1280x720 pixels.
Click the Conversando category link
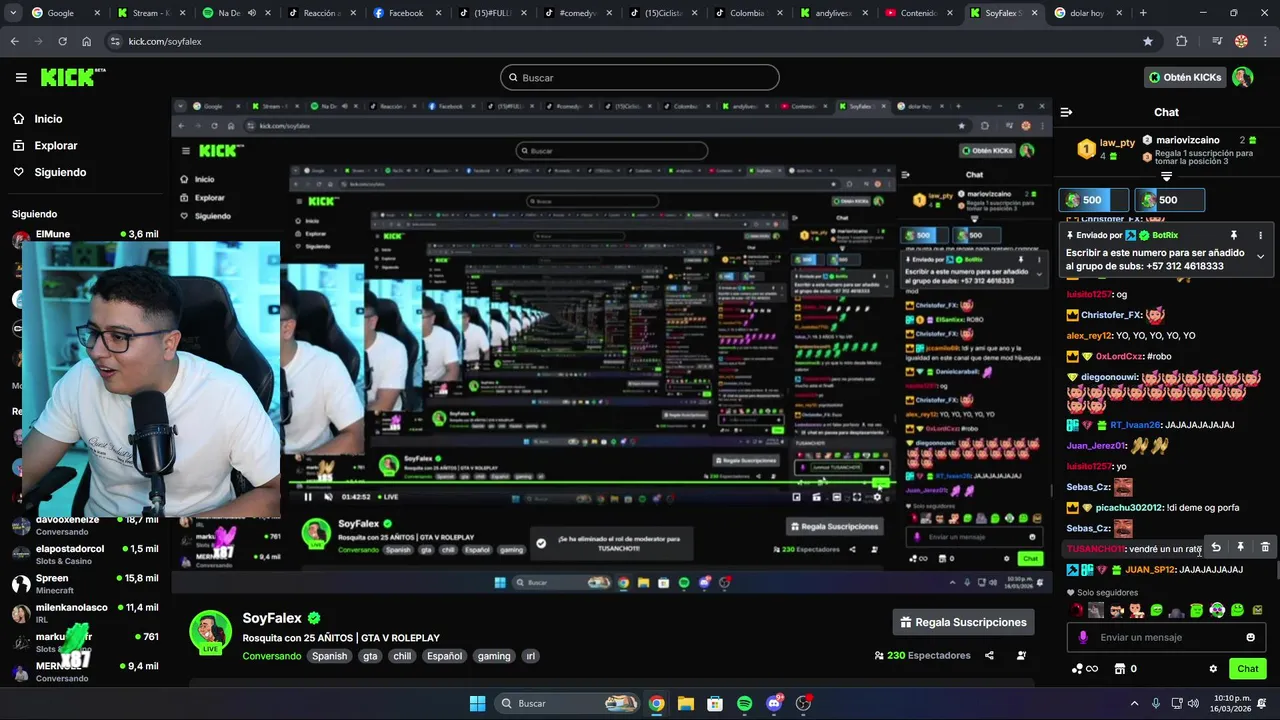271,656
